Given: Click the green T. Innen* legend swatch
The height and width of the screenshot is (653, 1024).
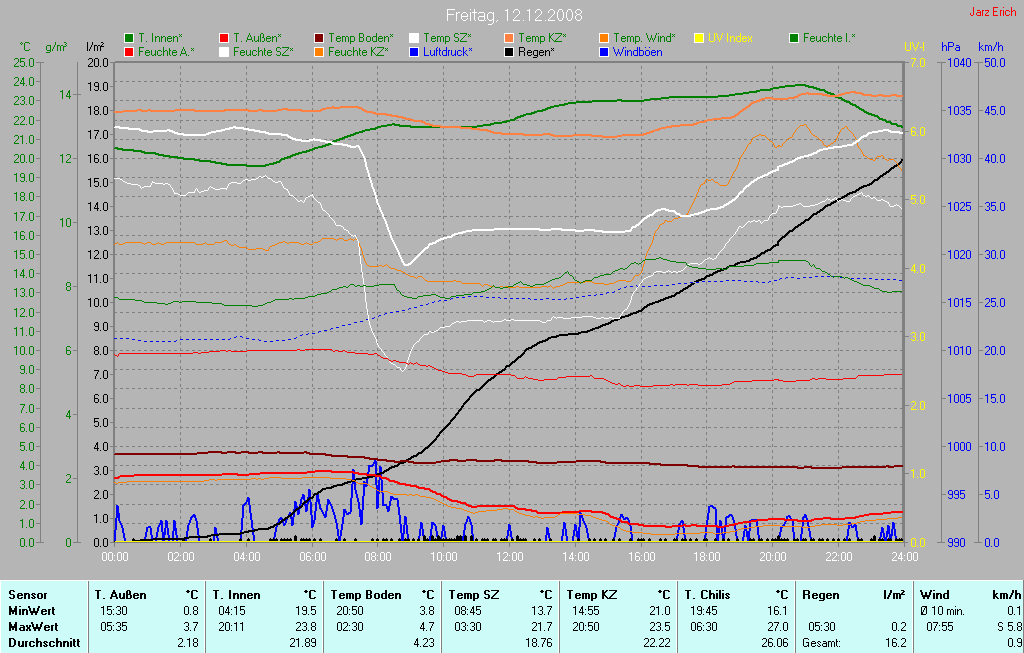Looking at the screenshot, I should coord(129,39).
